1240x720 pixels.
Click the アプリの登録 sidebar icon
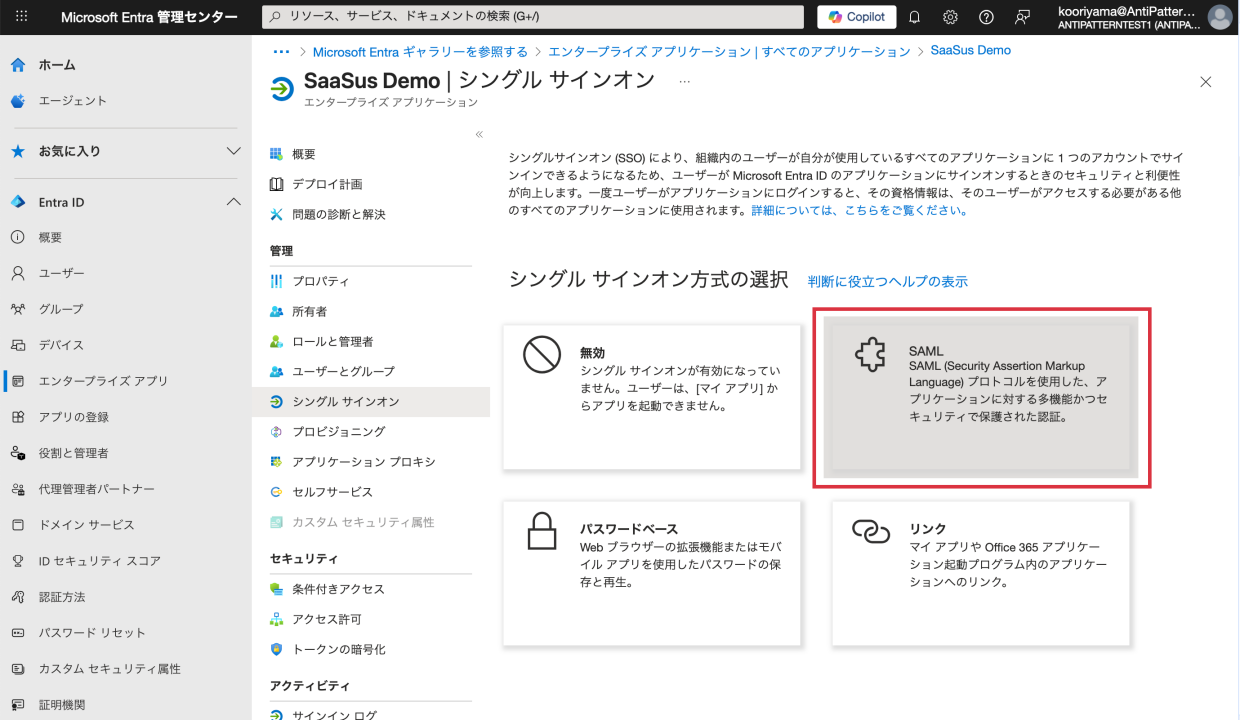tap(18, 417)
